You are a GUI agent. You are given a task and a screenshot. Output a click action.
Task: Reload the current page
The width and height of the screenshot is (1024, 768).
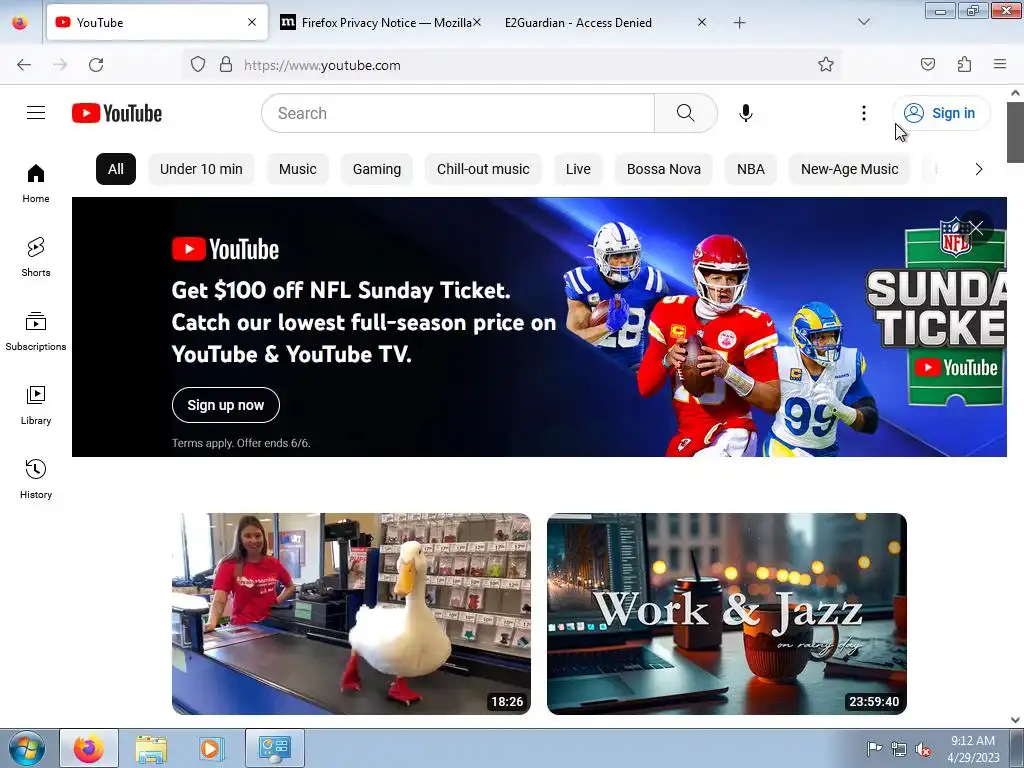[x=96, y=65]
